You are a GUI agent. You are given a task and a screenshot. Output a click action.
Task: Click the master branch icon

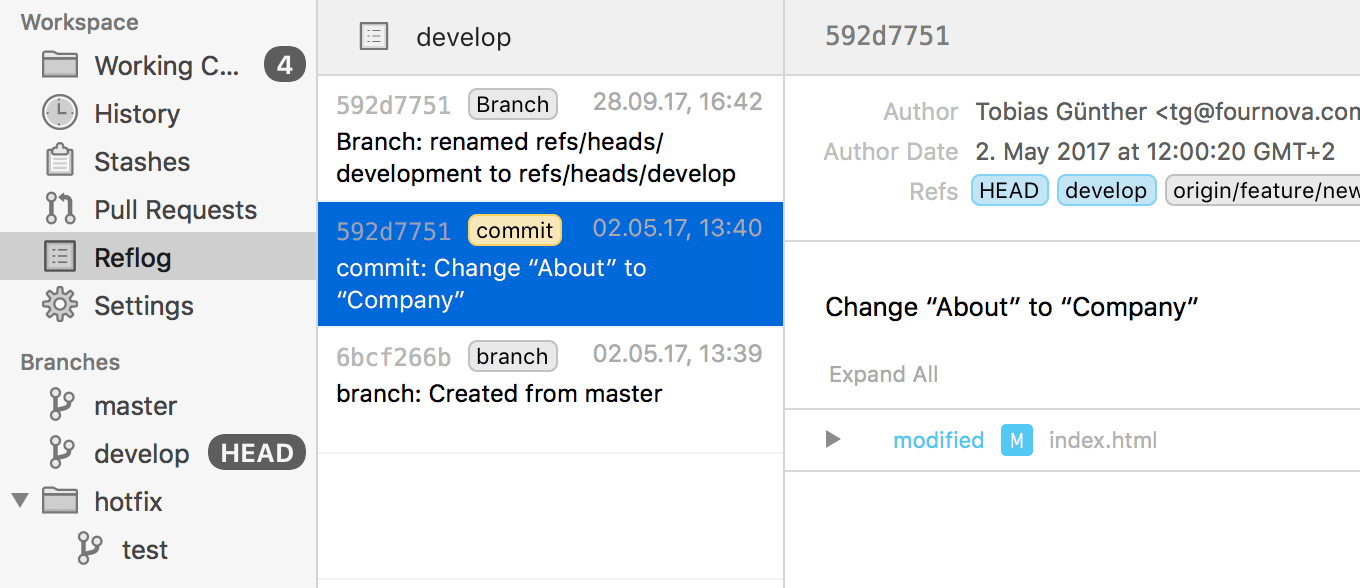coord(62,405)
